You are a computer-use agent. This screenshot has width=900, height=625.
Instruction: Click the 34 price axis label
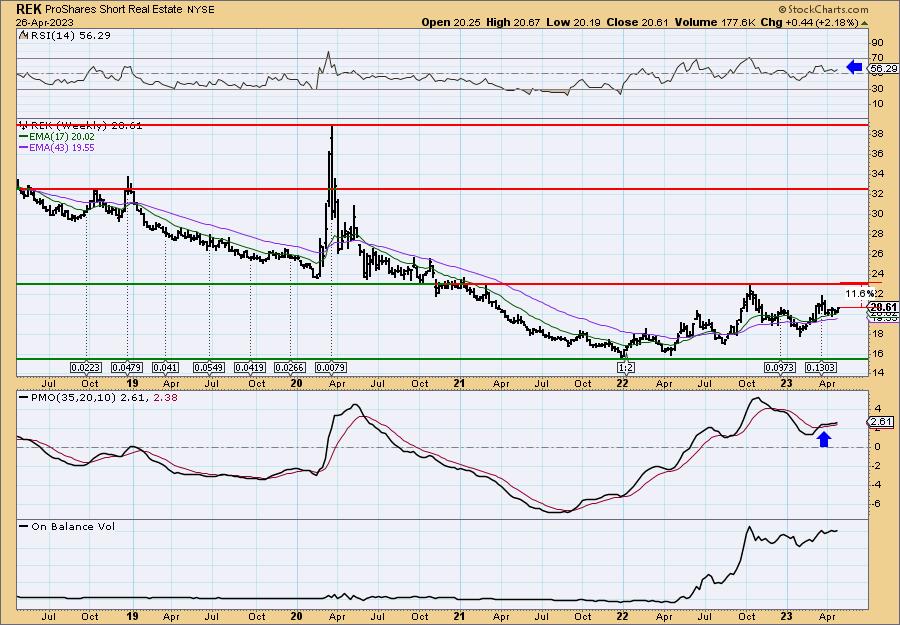(878, 173)
